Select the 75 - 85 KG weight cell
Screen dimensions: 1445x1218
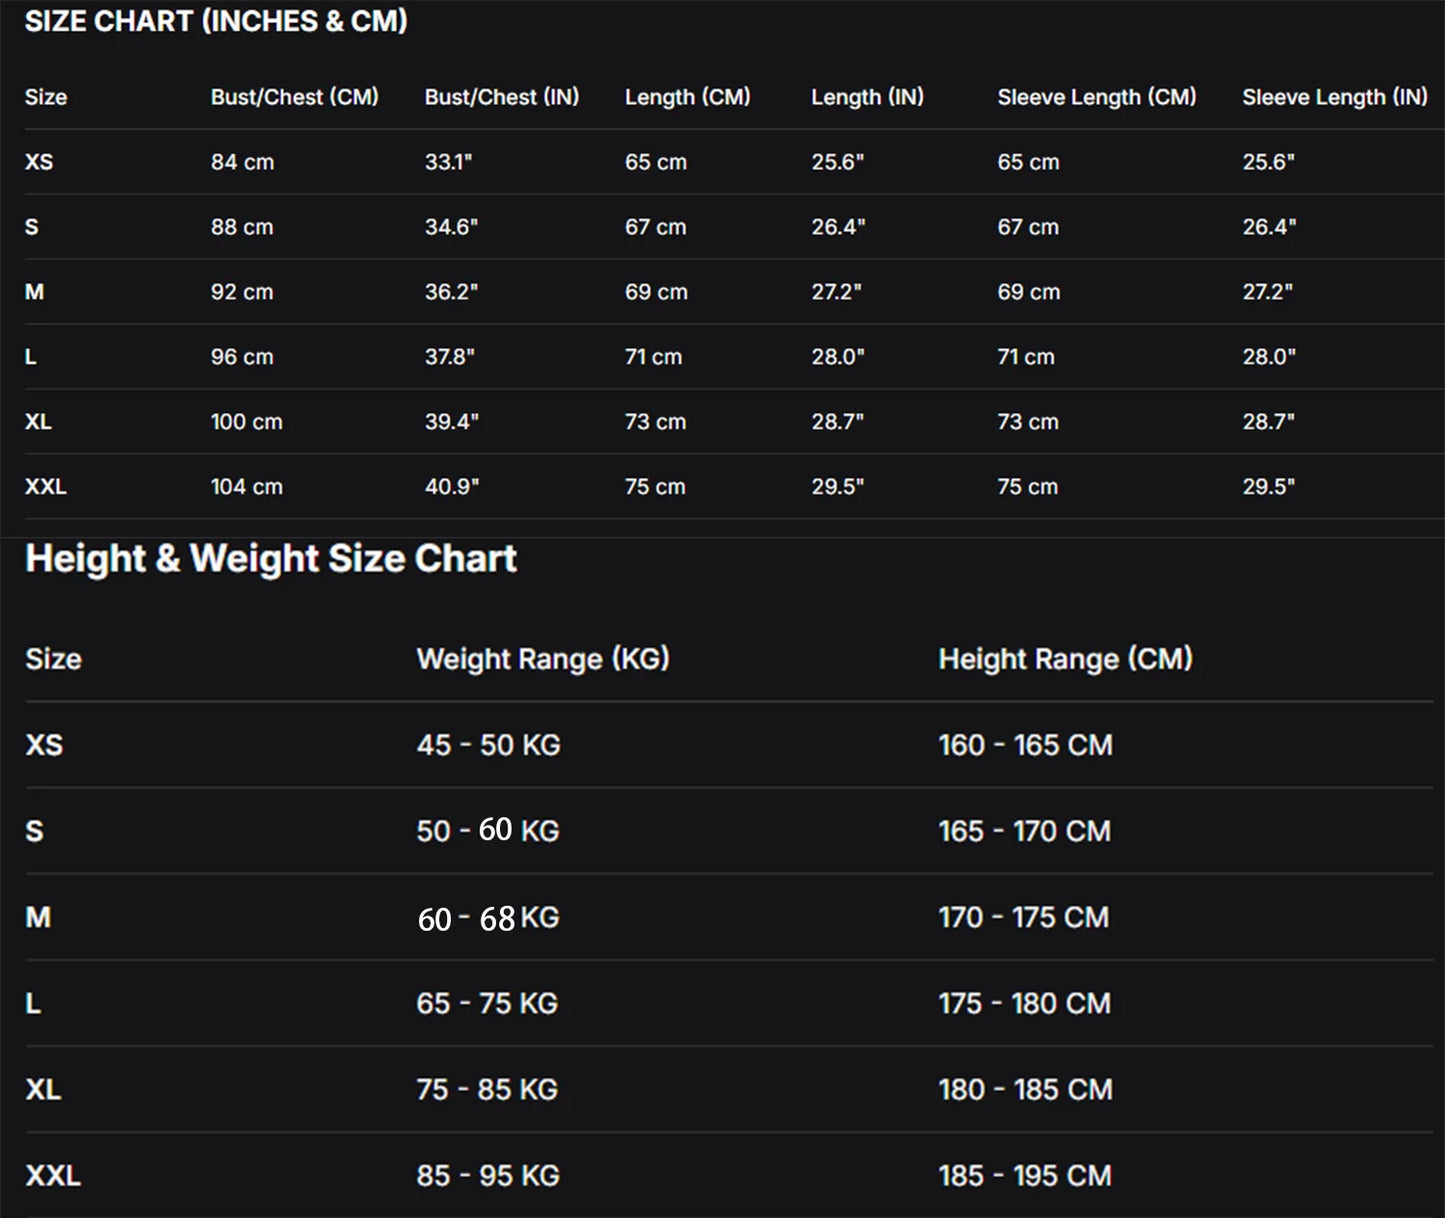click(487, 1089)
